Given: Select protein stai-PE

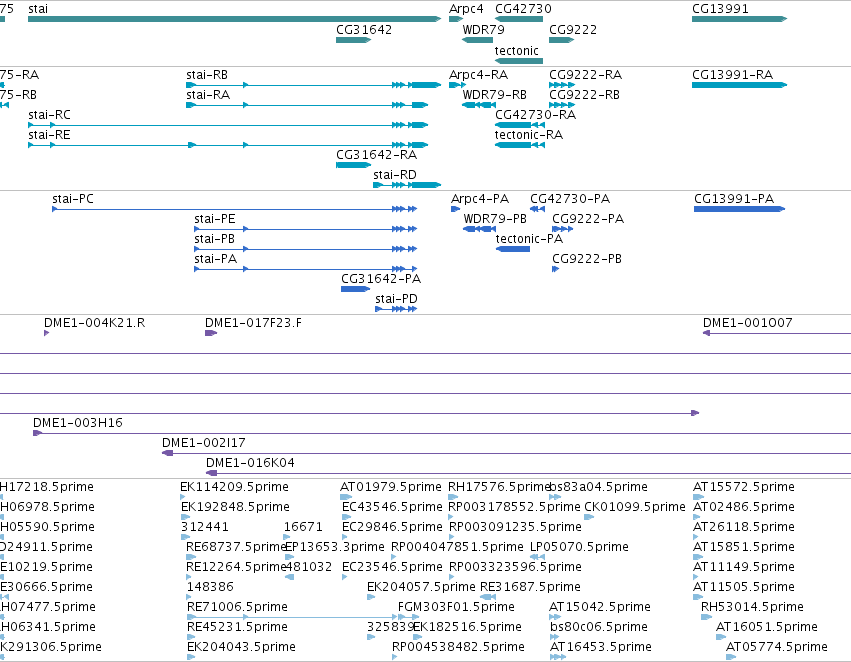Looking at the screenshot, I should pos(306,229).
